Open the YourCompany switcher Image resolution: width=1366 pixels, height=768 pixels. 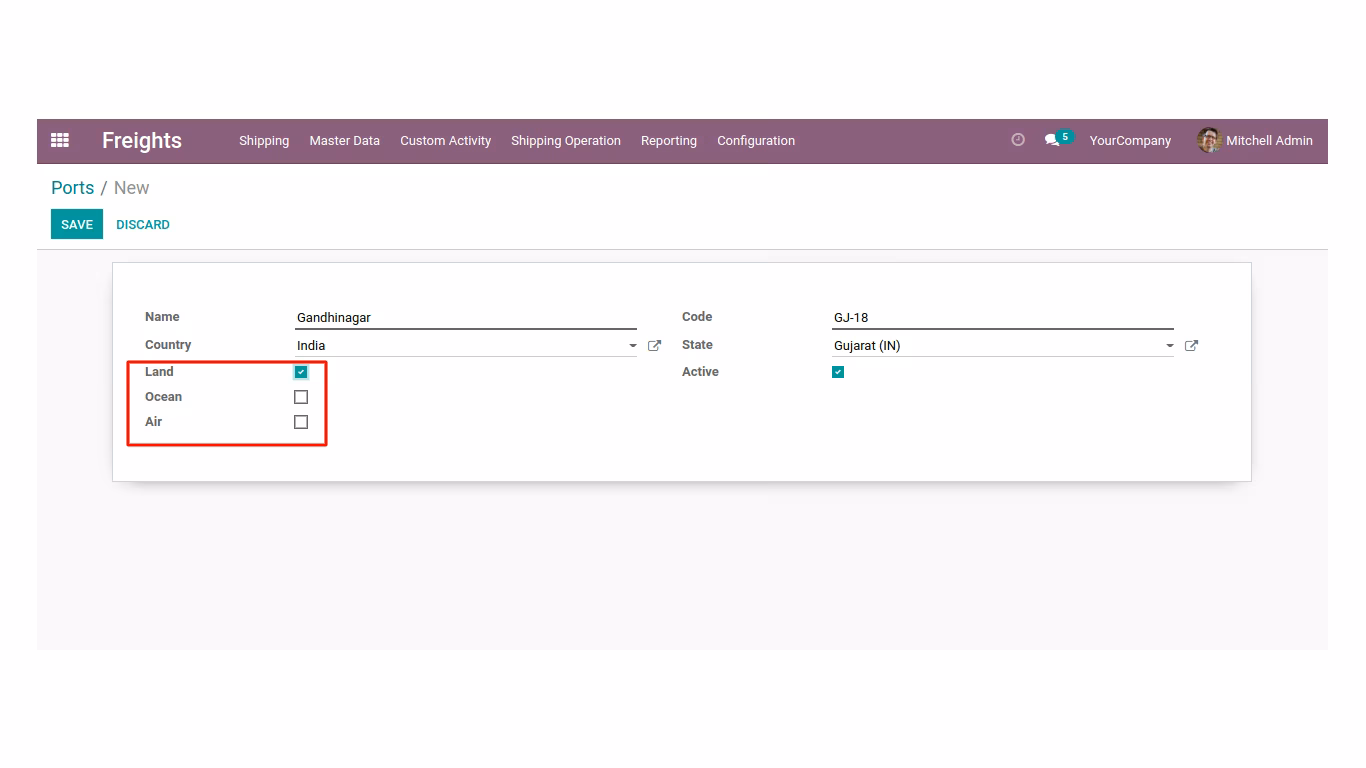[x=1130, y=141]
